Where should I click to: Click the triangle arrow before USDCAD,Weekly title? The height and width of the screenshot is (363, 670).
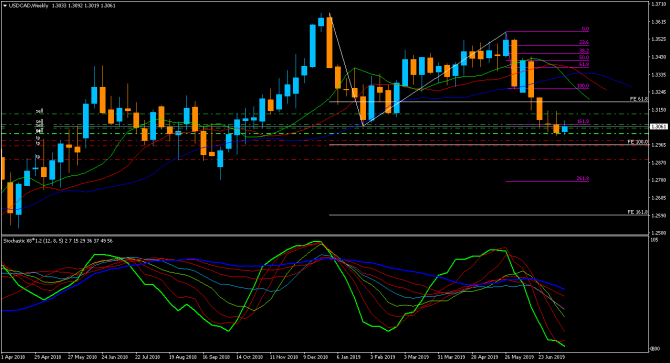click(5, 6)
